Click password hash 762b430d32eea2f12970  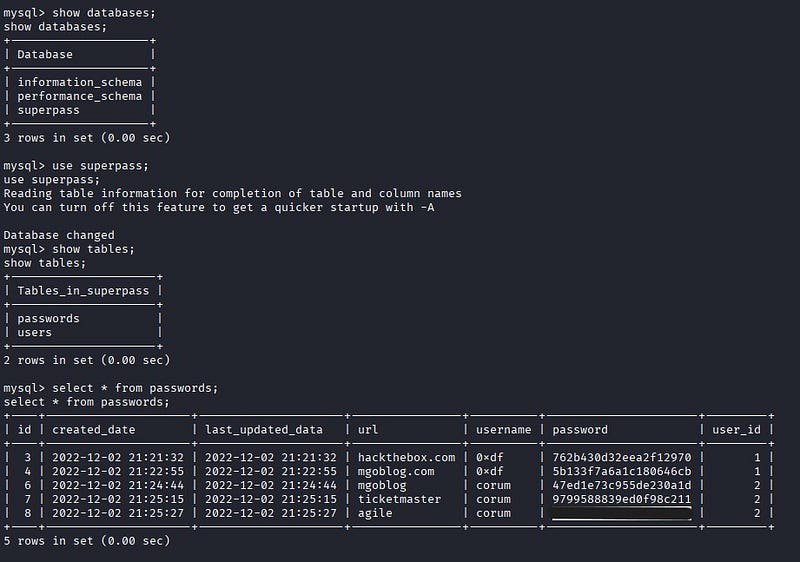[621, 458]
